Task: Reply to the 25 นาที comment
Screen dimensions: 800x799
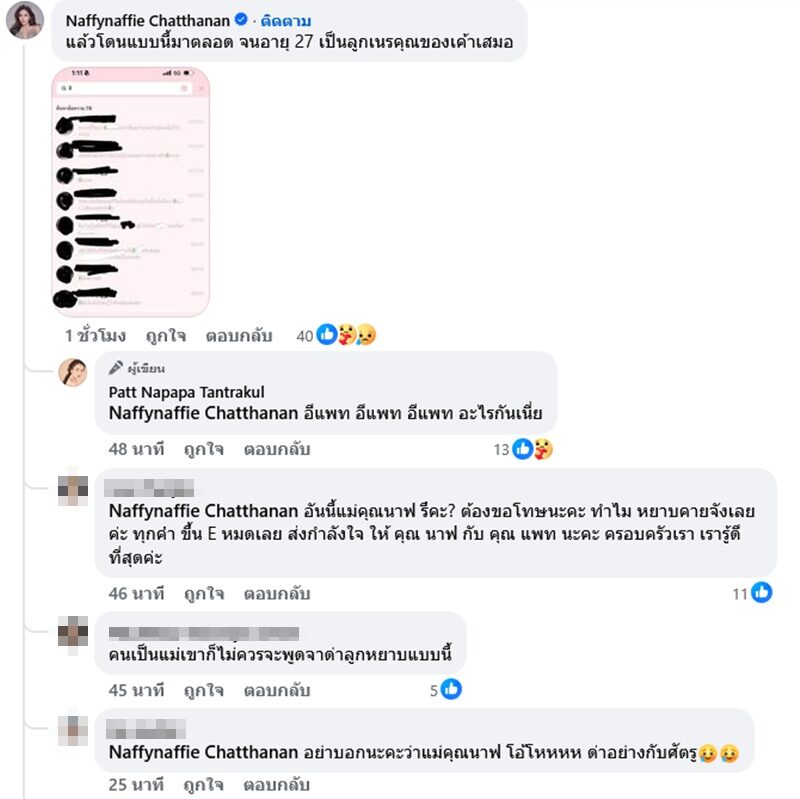Action: click(x=277, y=785)
